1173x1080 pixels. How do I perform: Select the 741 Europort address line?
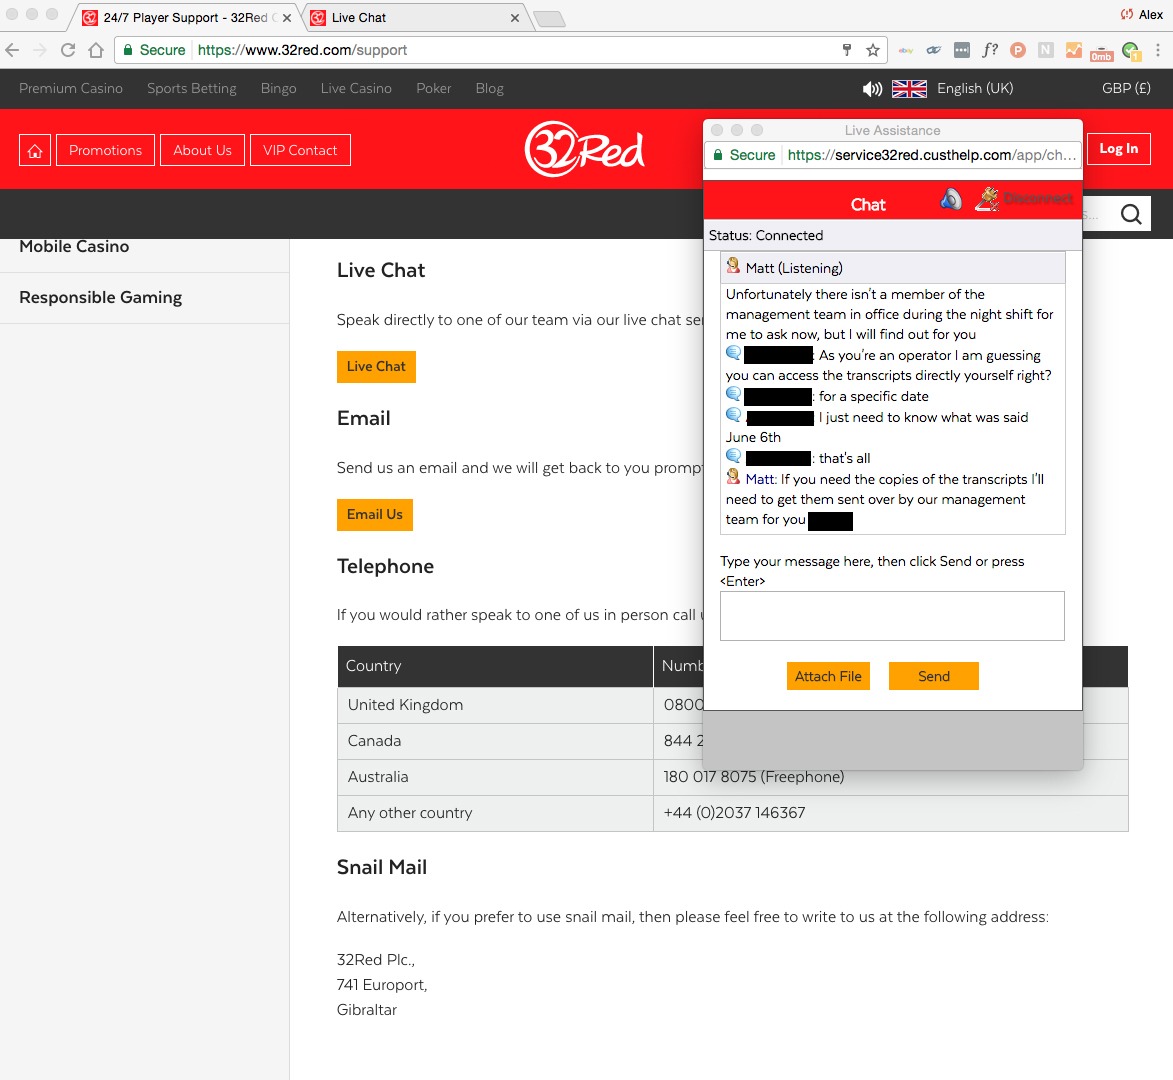tap(382, 985)
